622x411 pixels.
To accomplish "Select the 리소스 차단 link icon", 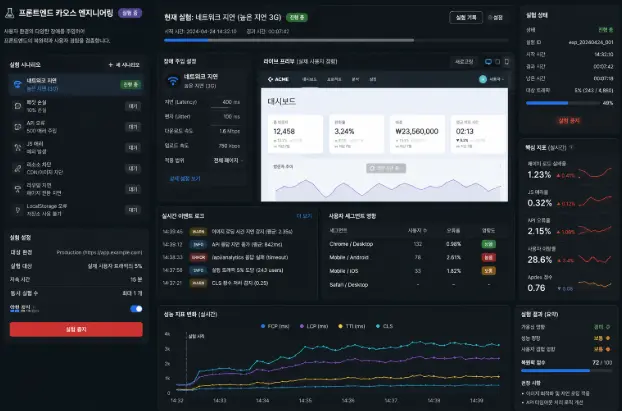I will point(17,168).
